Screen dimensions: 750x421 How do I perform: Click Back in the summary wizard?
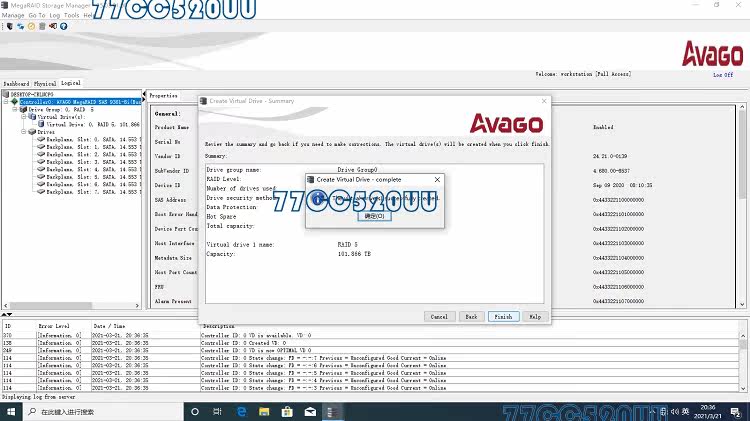click(x=472, y=317)
